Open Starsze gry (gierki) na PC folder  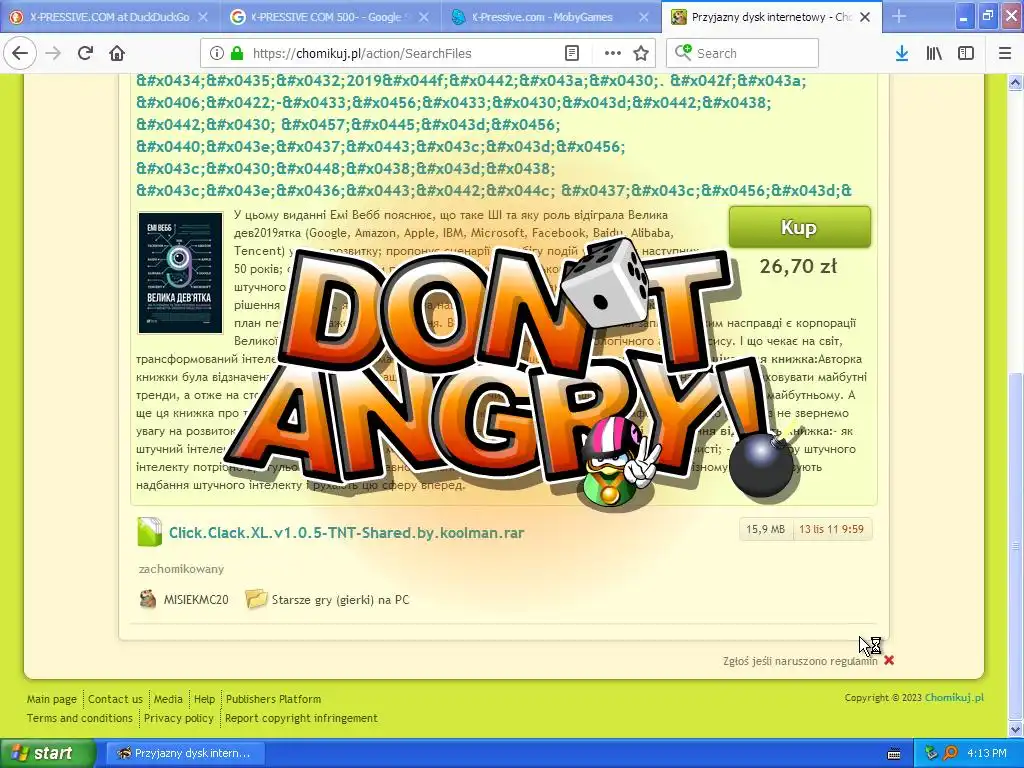(x=340, y=600)
